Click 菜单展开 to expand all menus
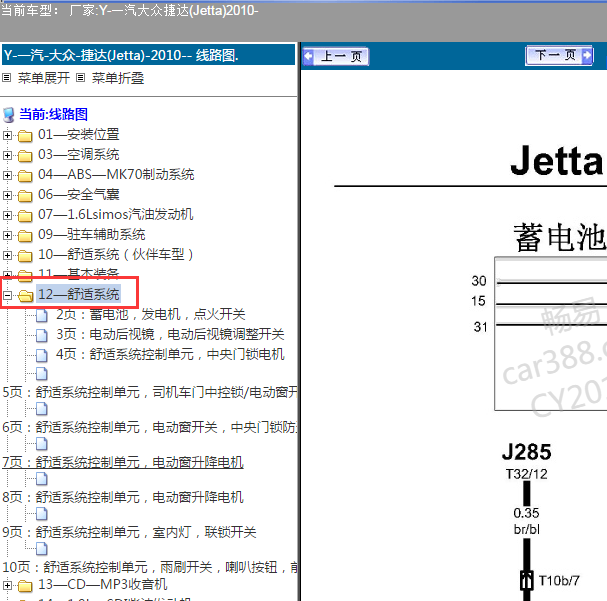Viewport: 607px width, 601px height. pyautogui.click(x=44, y=78)
